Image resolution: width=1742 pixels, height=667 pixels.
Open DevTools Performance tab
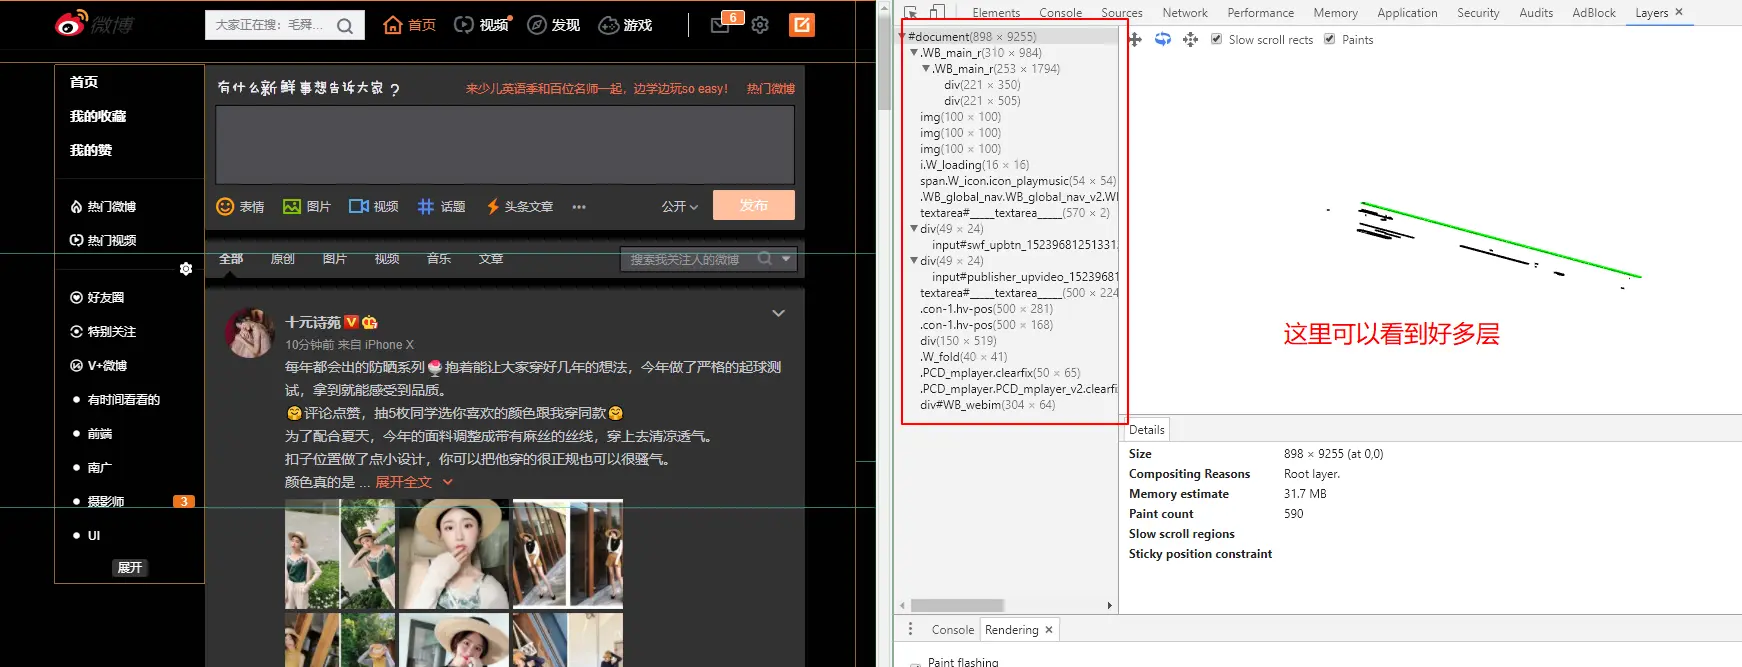tap(1260, 12)
